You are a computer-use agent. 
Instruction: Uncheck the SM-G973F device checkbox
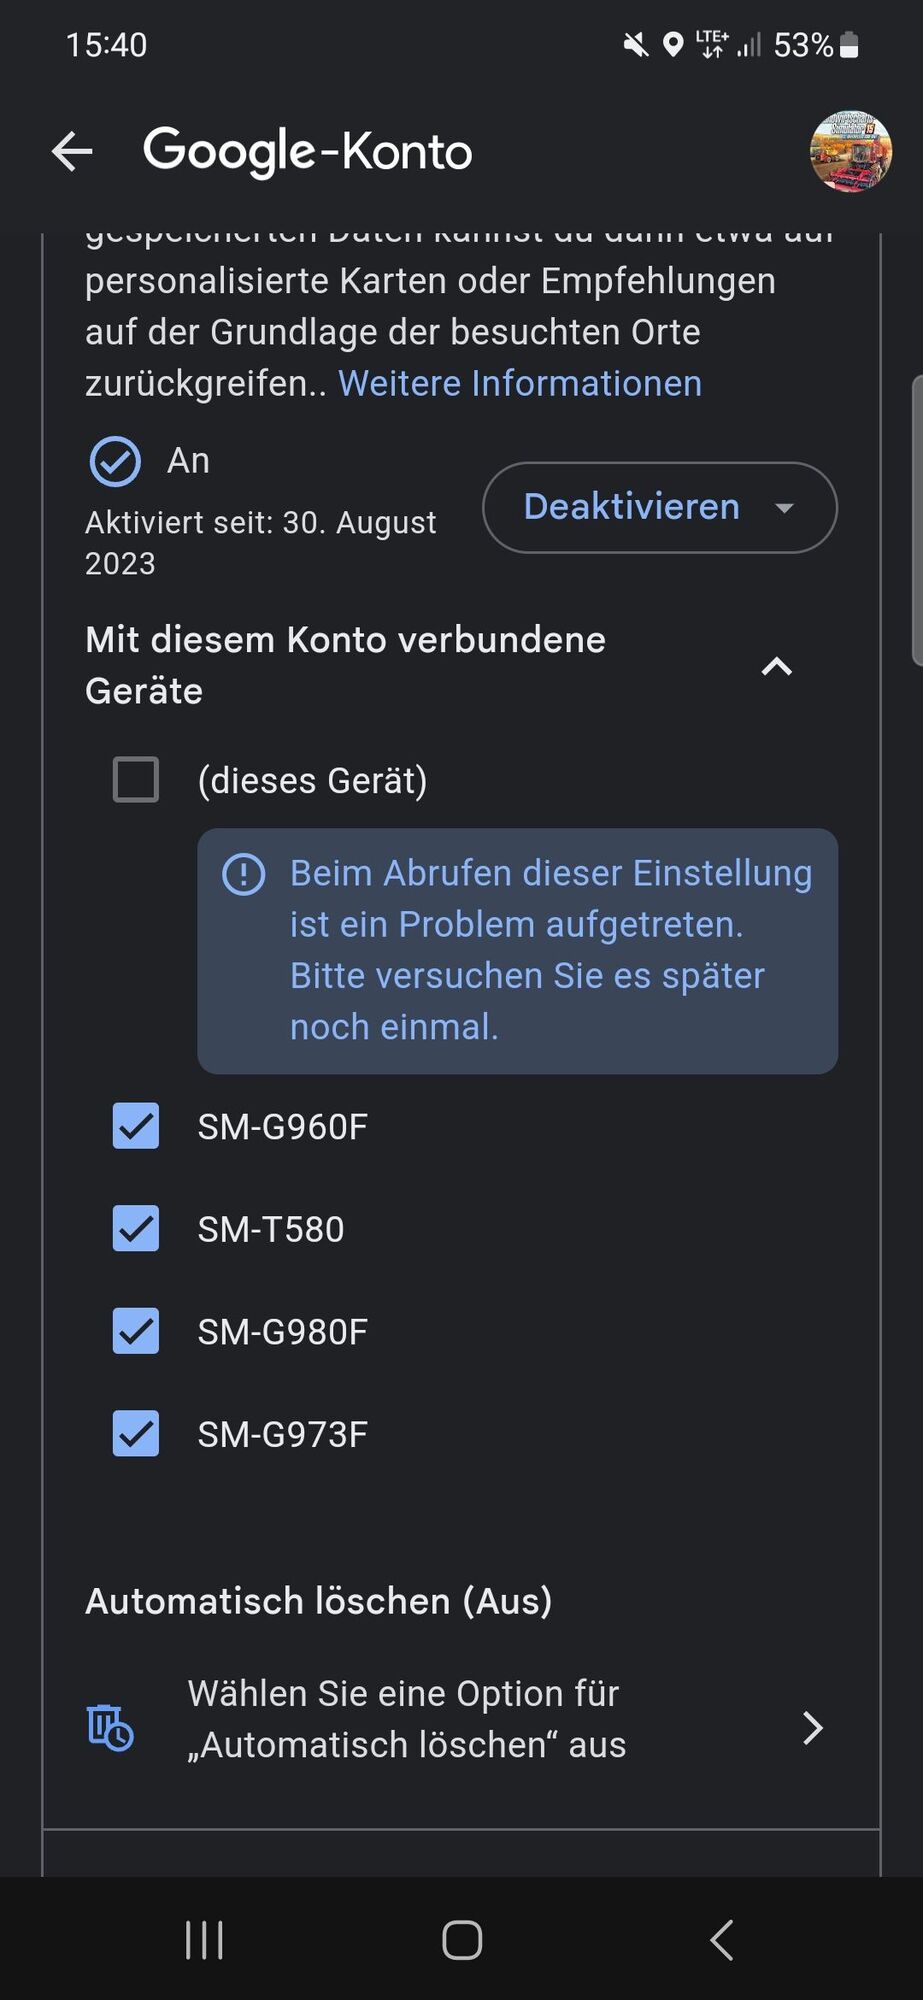(x=136, y=1434)
